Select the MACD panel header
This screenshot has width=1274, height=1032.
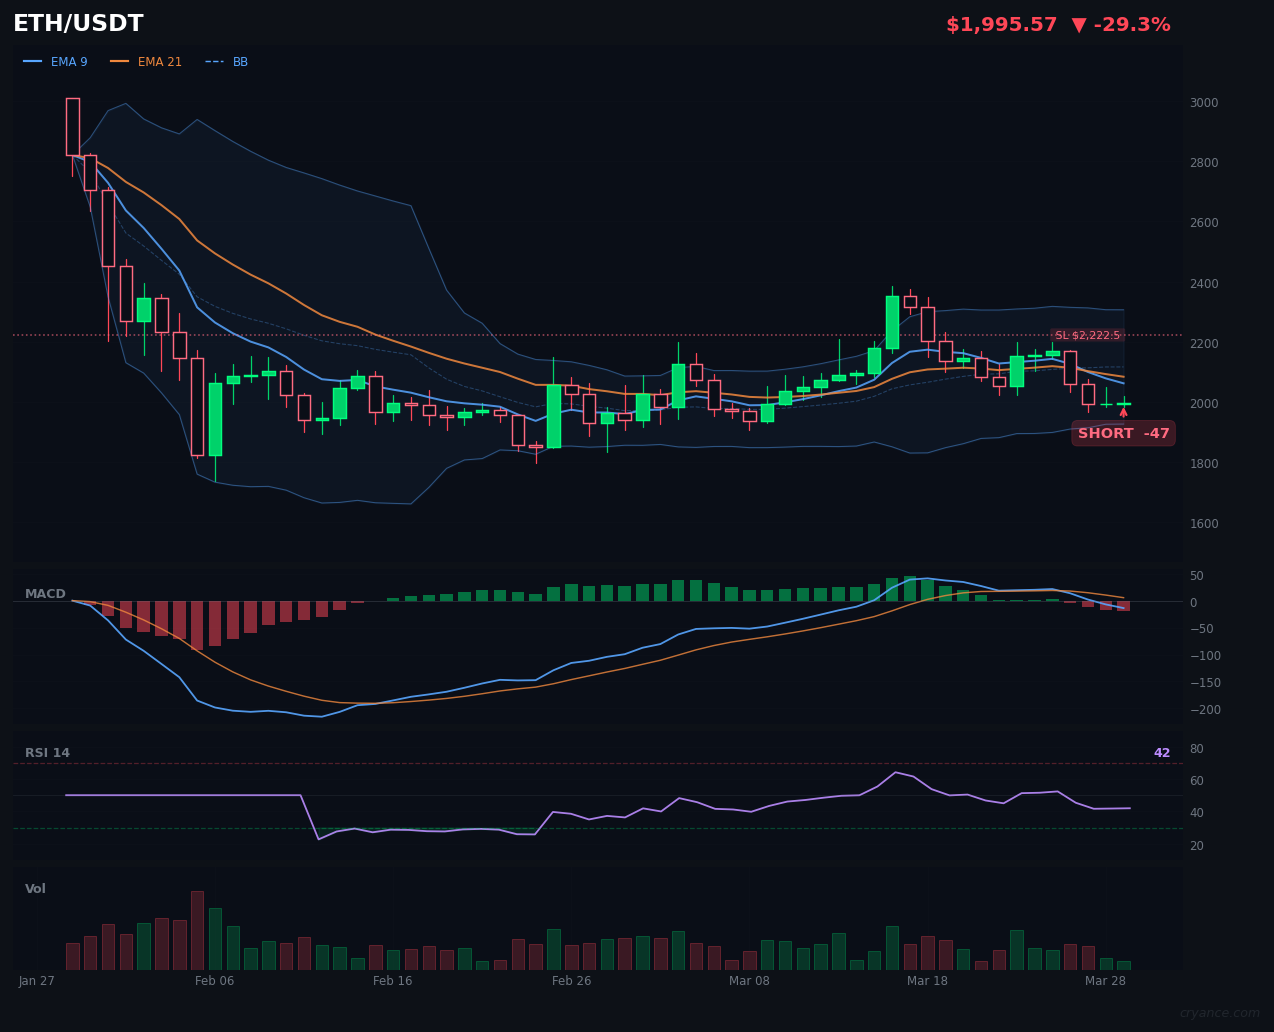(x=44, y=593)
